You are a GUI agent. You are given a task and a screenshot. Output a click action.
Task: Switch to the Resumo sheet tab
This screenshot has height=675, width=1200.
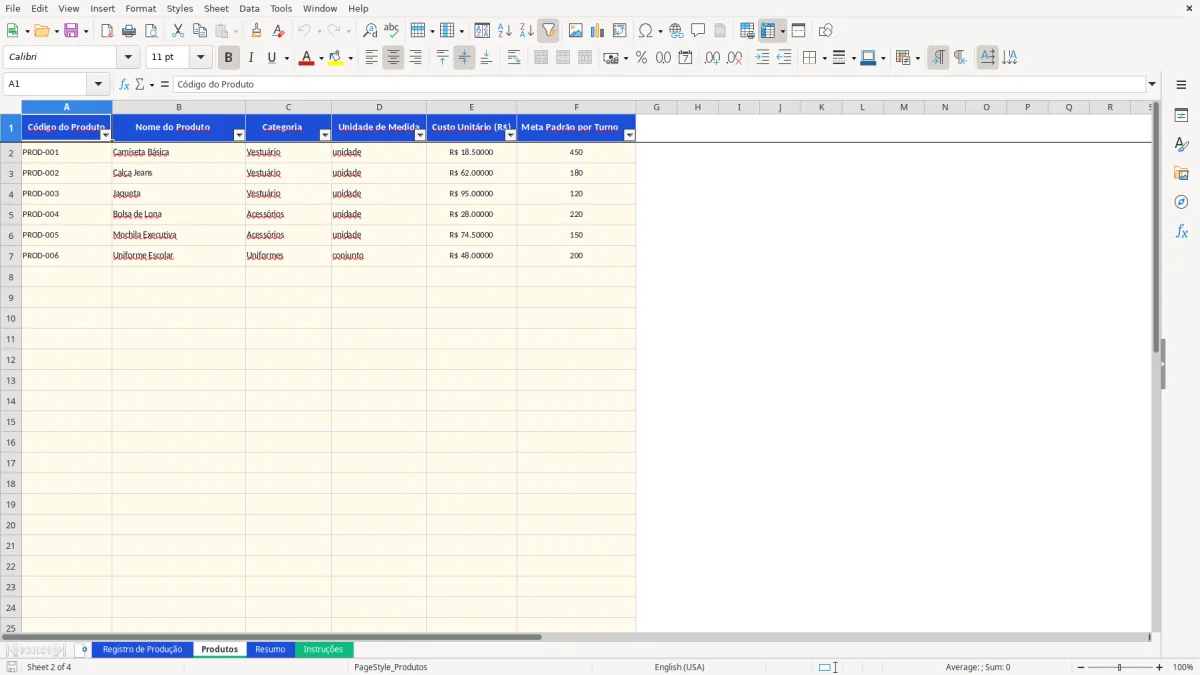coord(270,649)
